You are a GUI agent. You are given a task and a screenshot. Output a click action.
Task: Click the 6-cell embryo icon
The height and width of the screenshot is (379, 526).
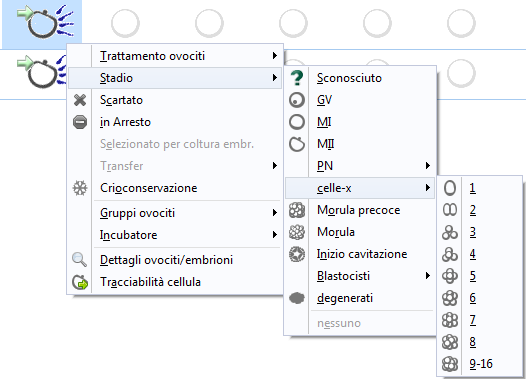click(x=450, y=298)
